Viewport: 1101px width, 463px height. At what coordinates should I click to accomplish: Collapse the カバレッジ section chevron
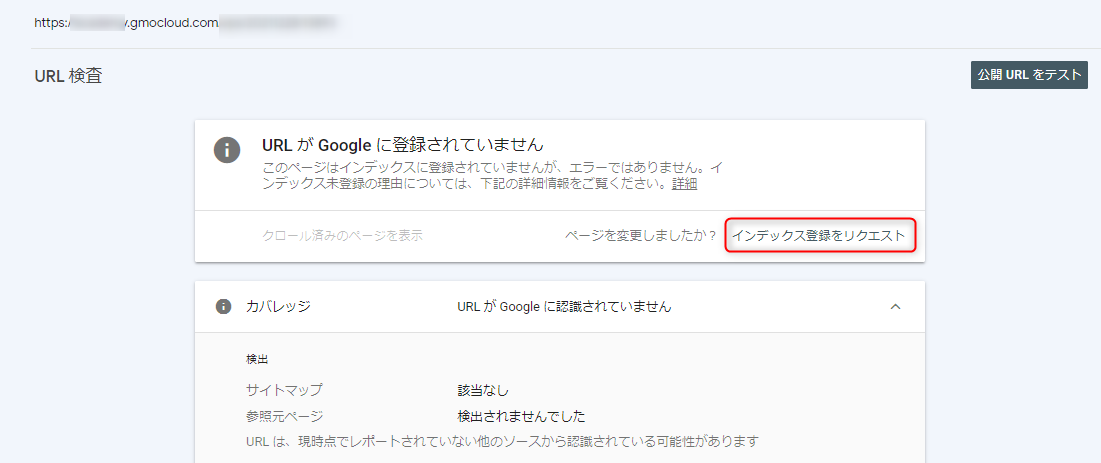coord(895,306)
